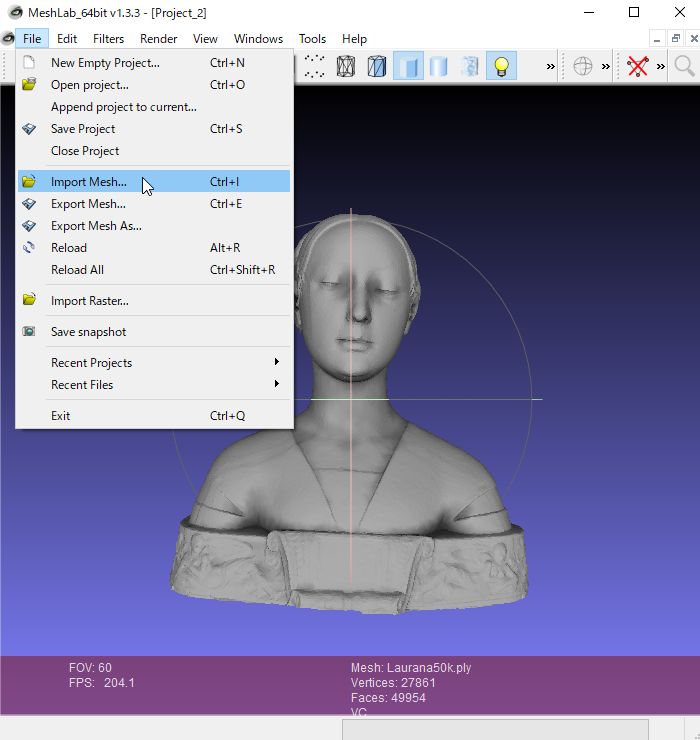
Task: Enable Points render mode
Action: coord(314,66)
